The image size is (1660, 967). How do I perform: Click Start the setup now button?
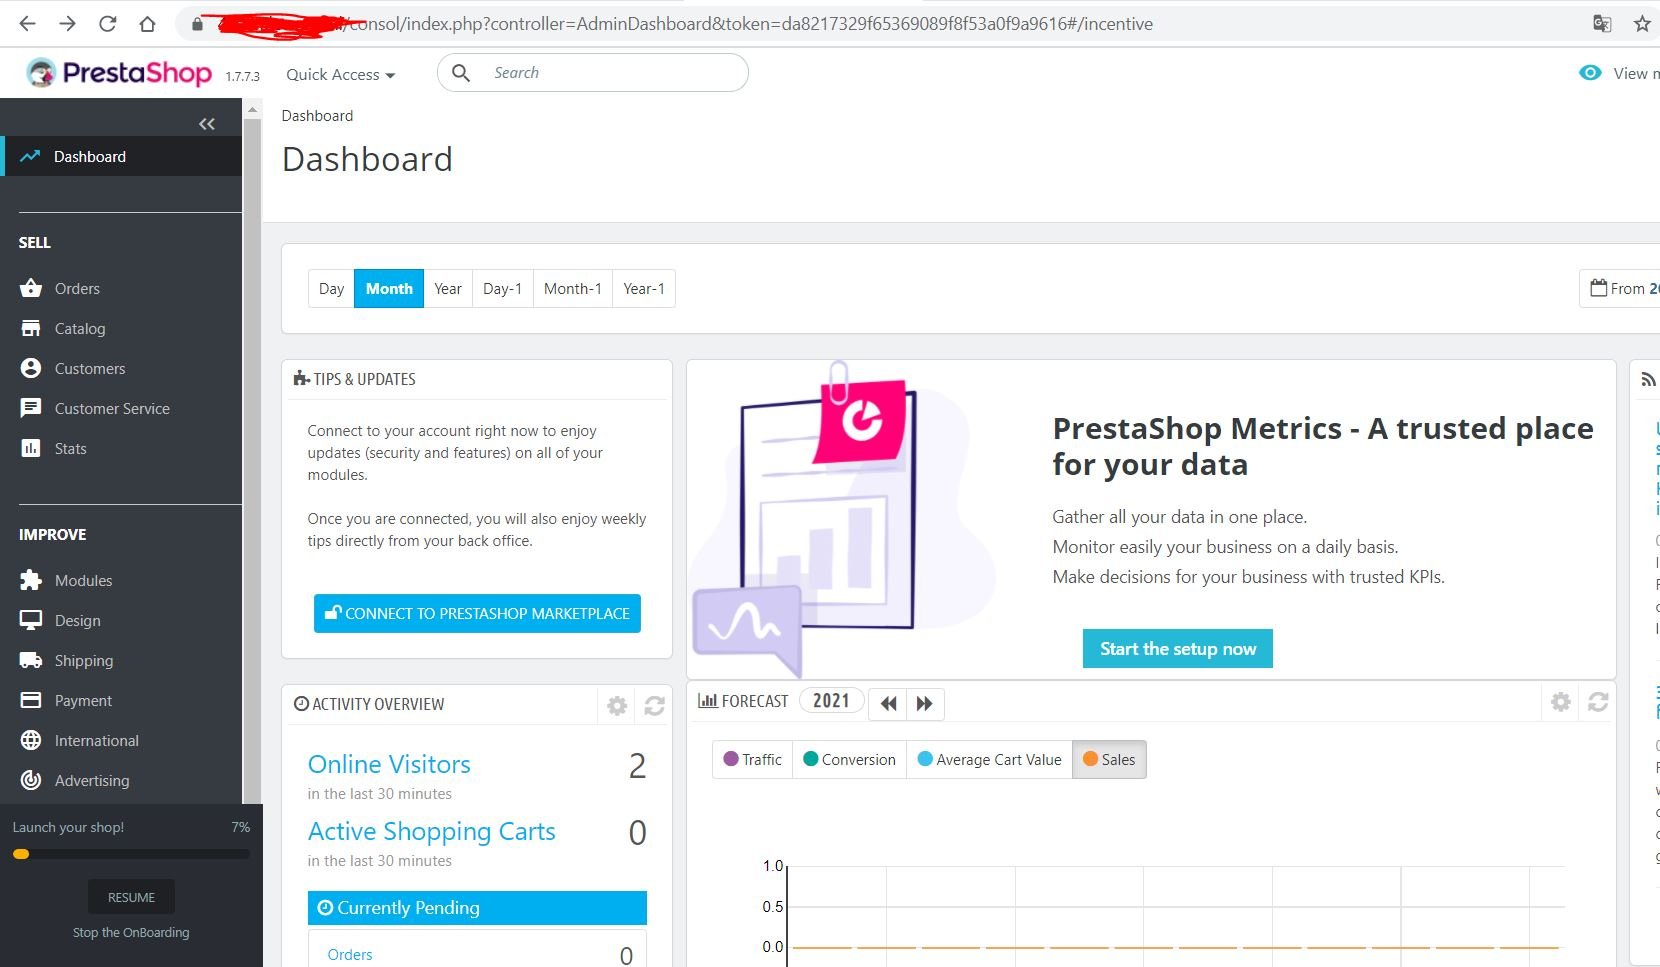pyautogui.click(x=1177, y=648)
